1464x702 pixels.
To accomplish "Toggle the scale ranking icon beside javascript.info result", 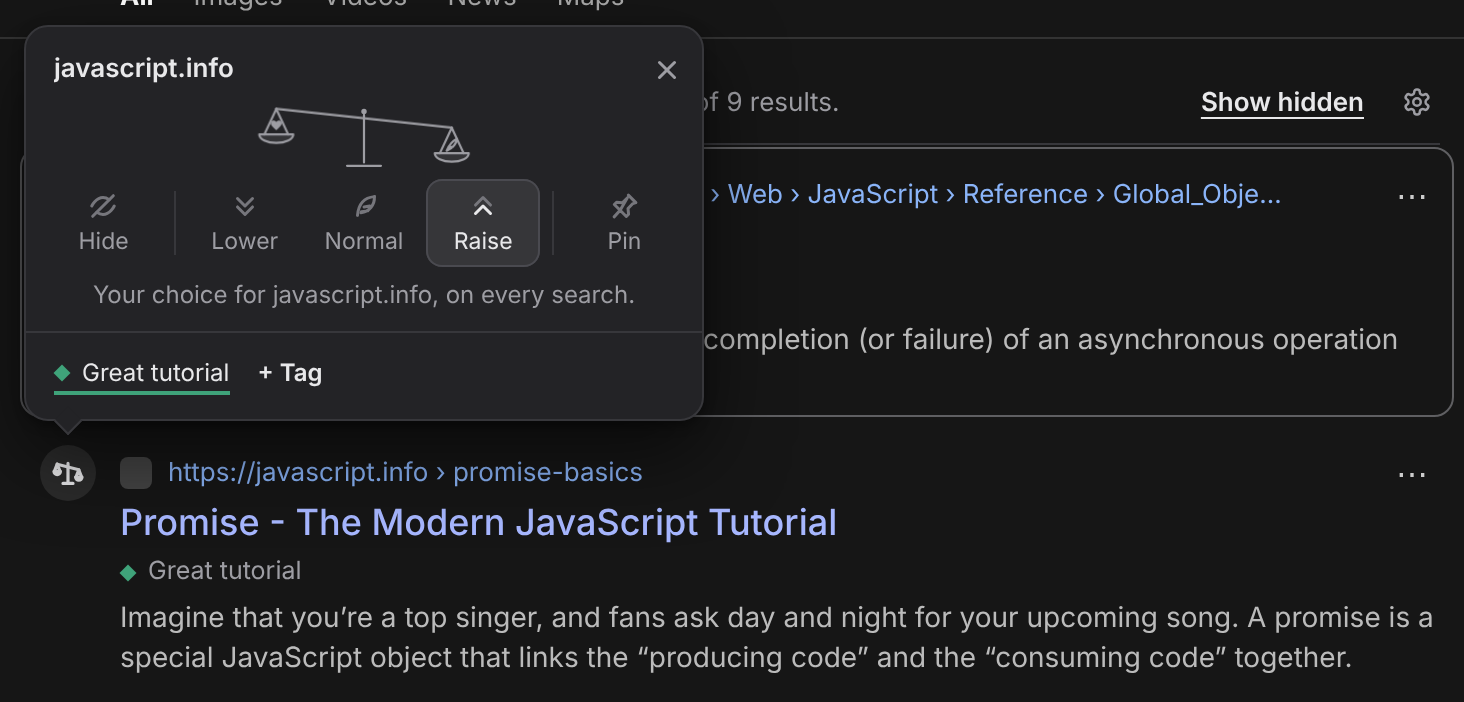I will coord(68,472).
